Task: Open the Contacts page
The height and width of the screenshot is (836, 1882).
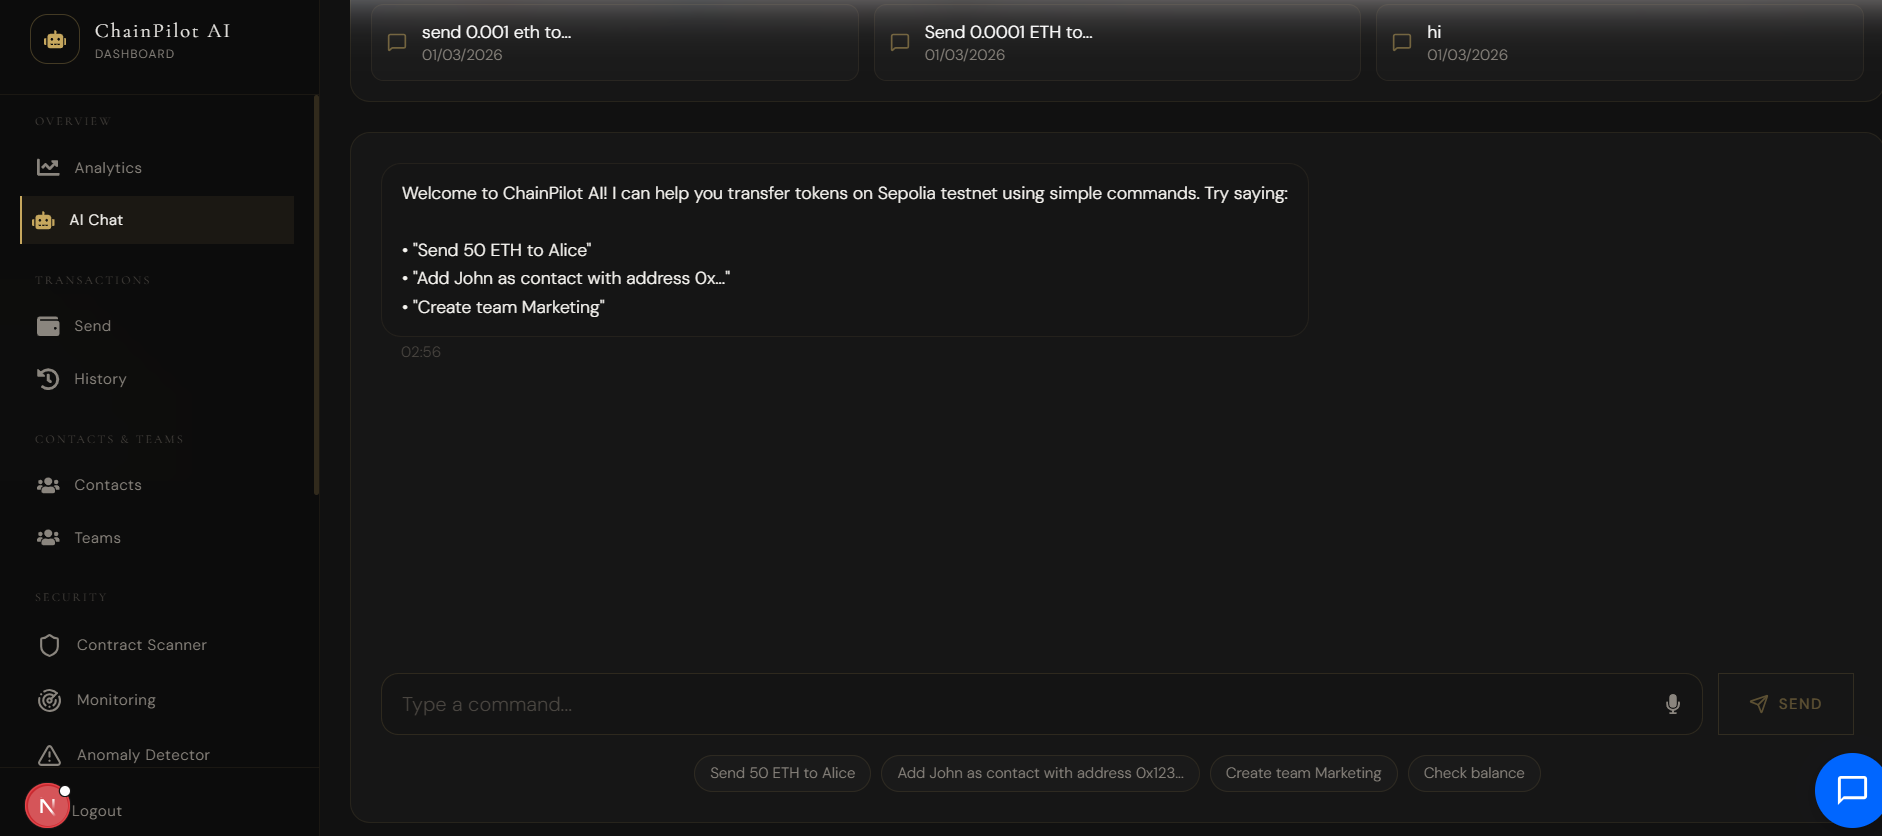Action: point(107,485)
